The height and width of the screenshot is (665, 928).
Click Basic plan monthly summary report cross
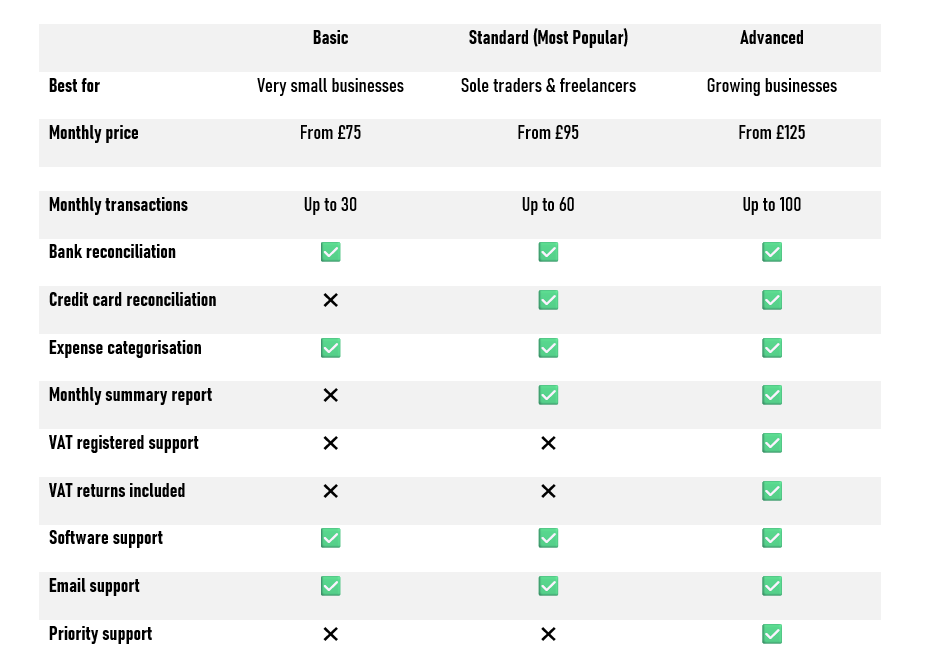(x=330, y=395)
